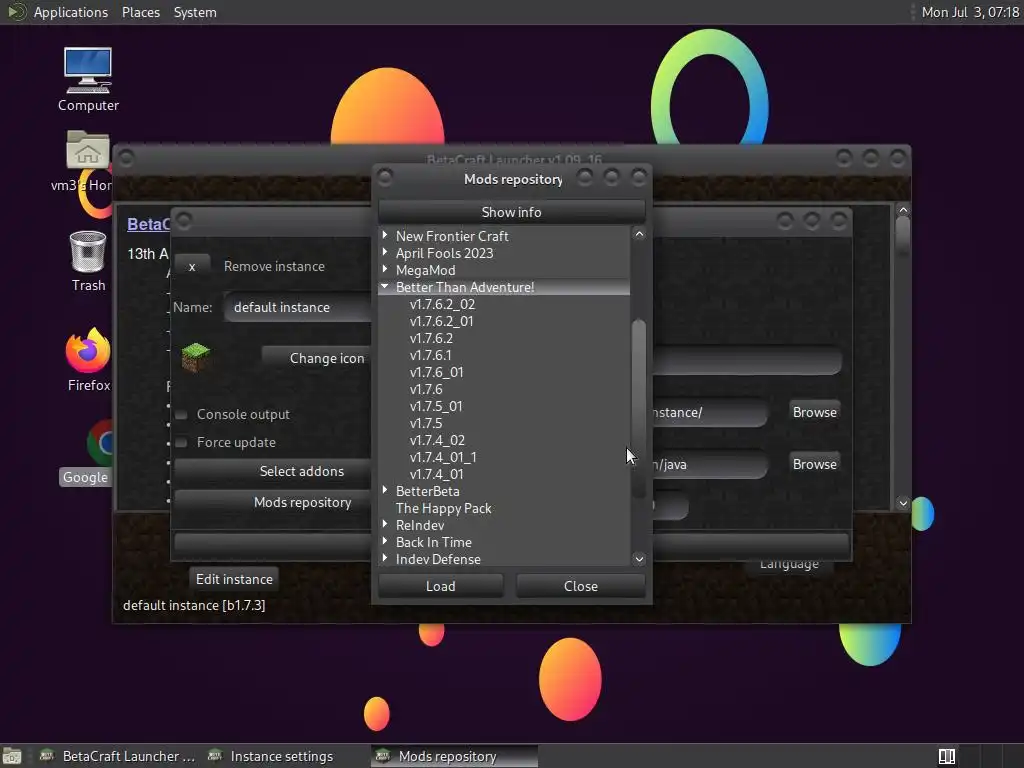Collapse the Better Than Adventure! entry
The height and width of the screenshot is (768, 1024).
click(x=385, y=286)
